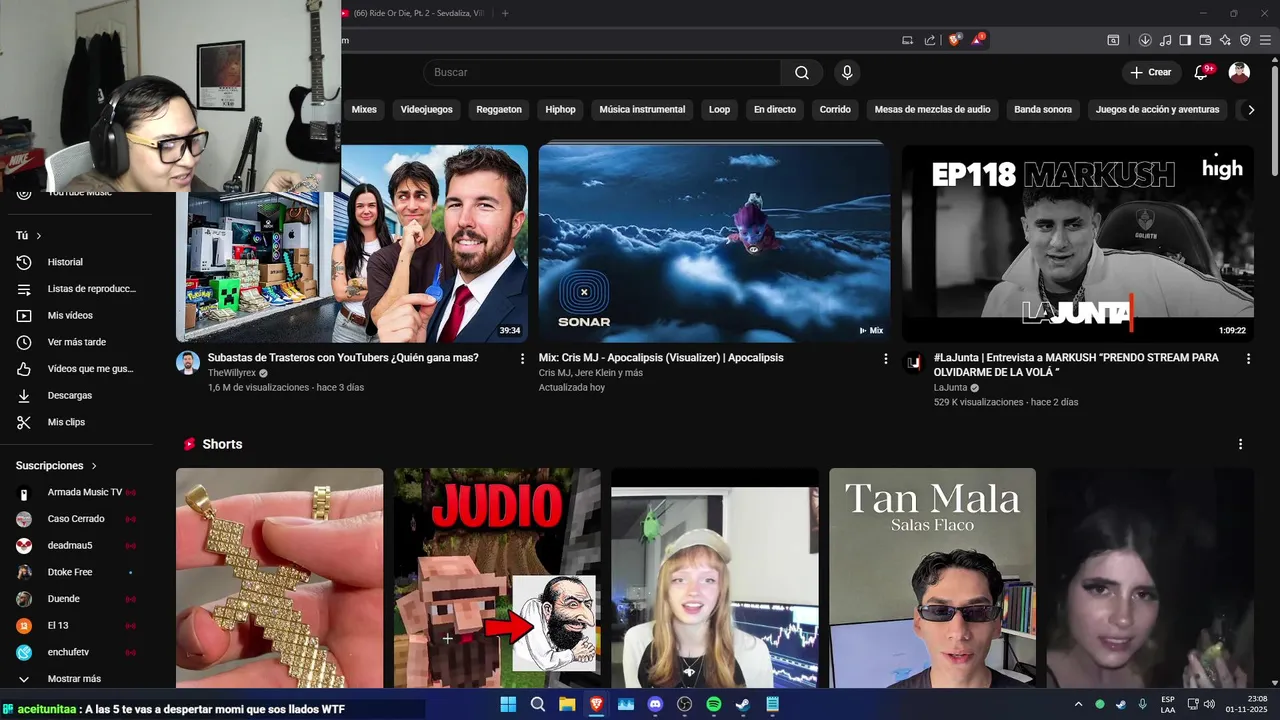Open Brave Wallet icon in toolbar
This screenshot has width=1280, height=720.
(1205, 40)
